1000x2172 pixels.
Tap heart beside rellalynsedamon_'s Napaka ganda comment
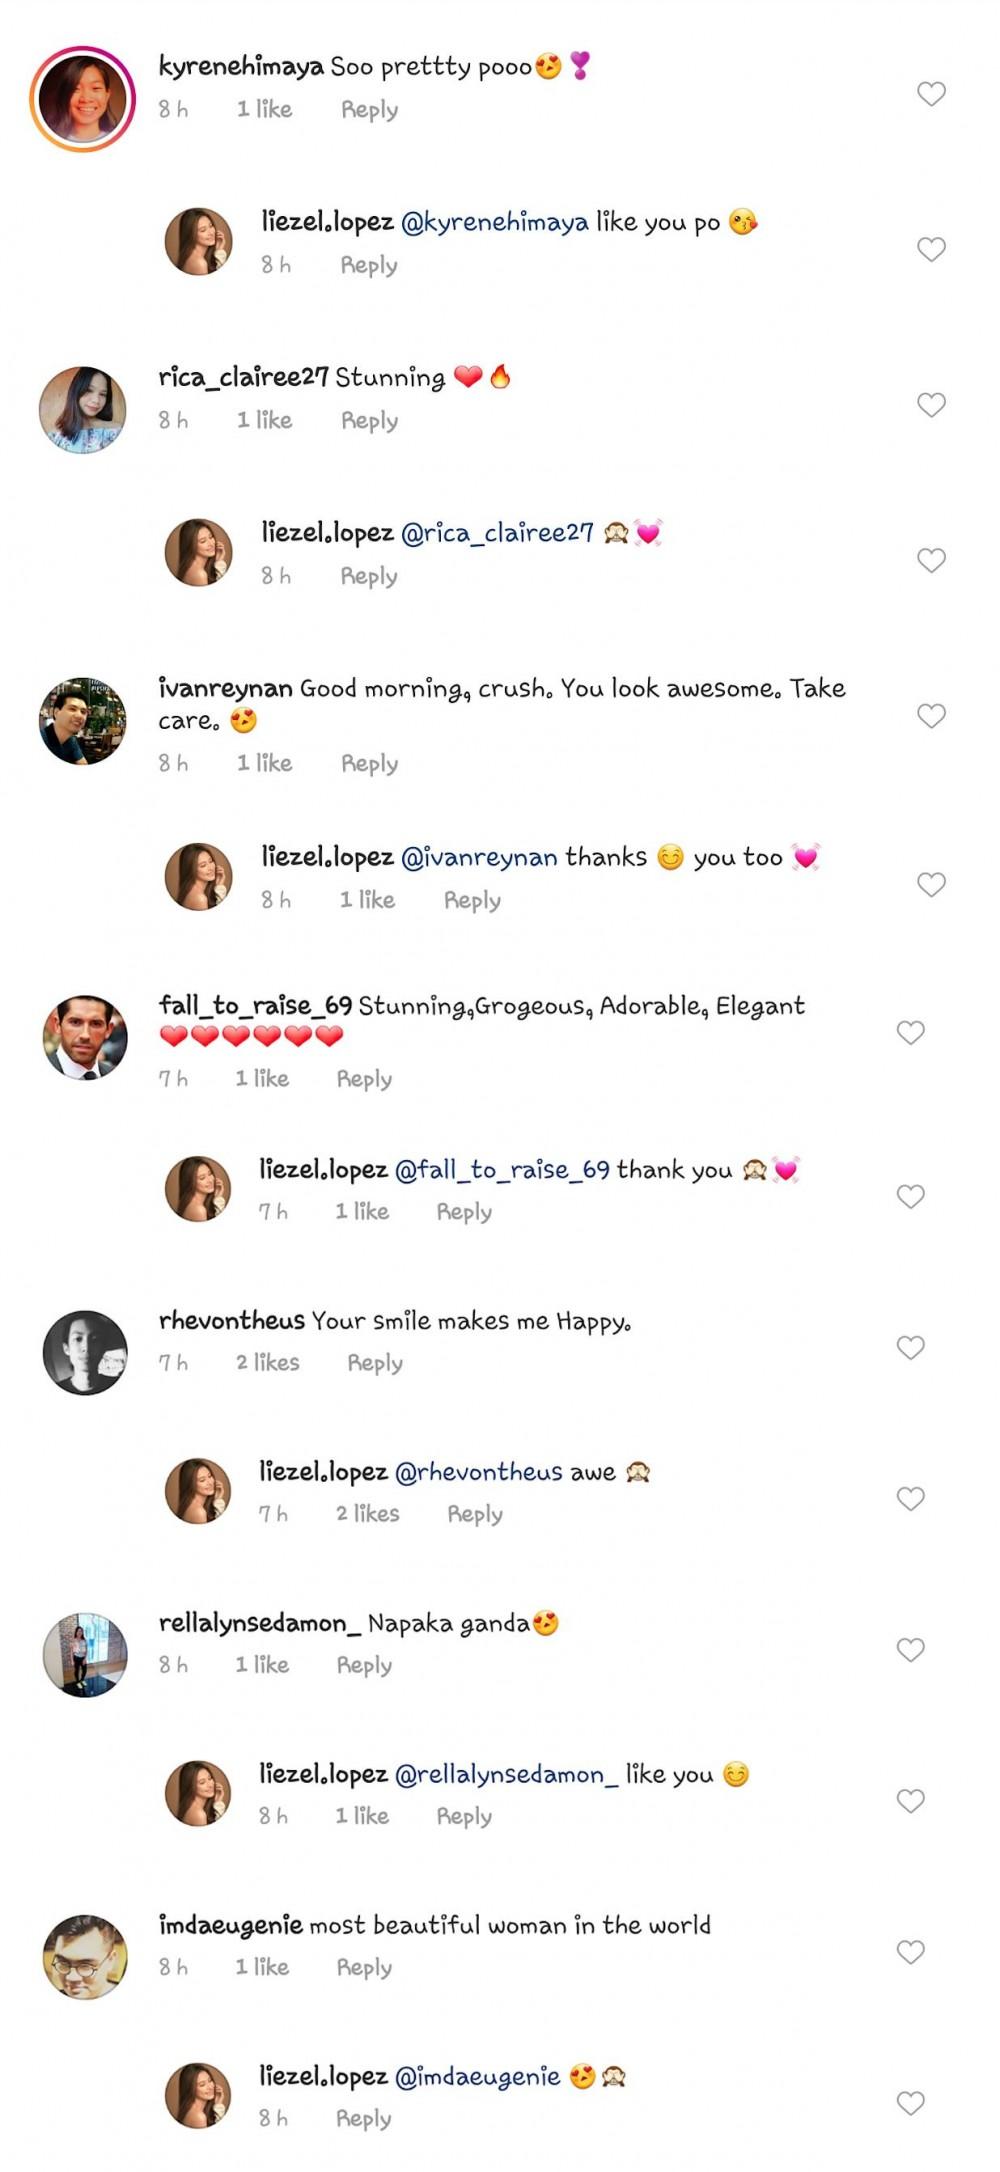click(910, 1650)
